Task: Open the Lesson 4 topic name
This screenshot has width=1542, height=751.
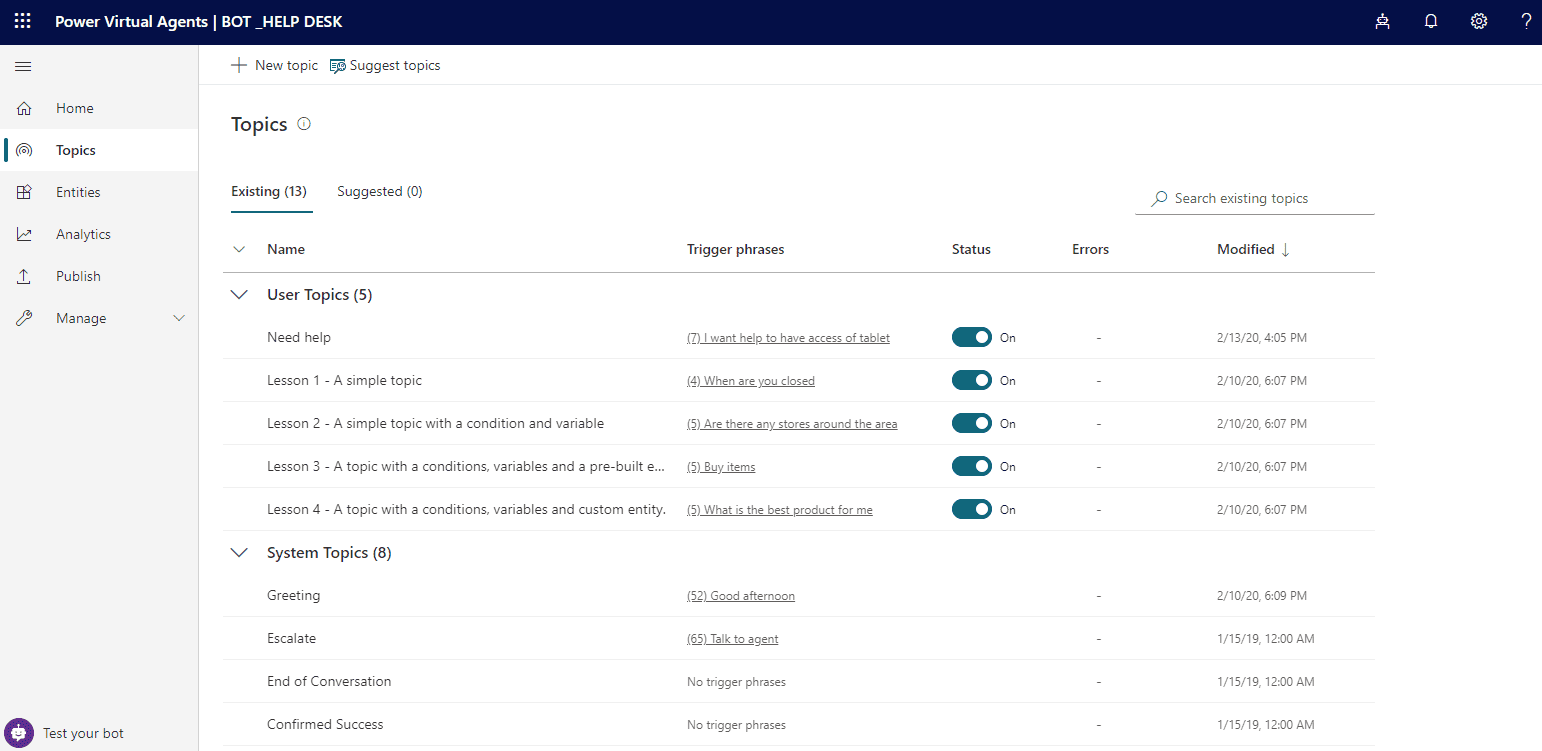Action: click(466, 509)
